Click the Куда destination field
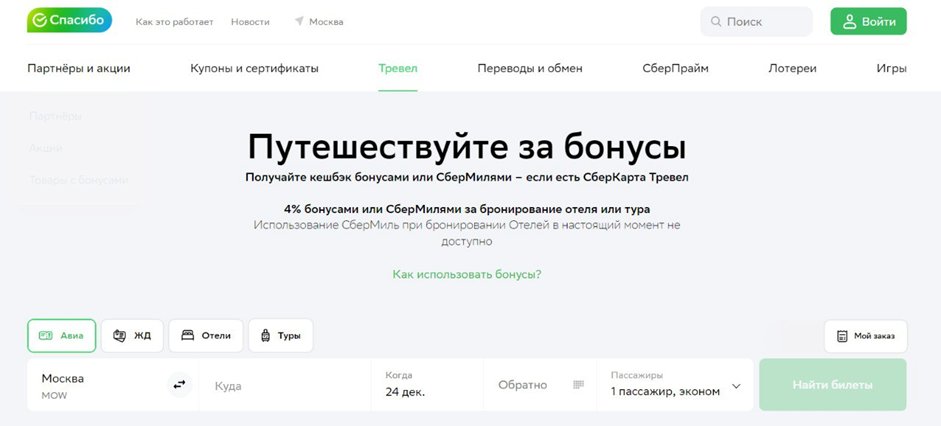The width and height of the screenshot is (941, 426). click(284, 385)
